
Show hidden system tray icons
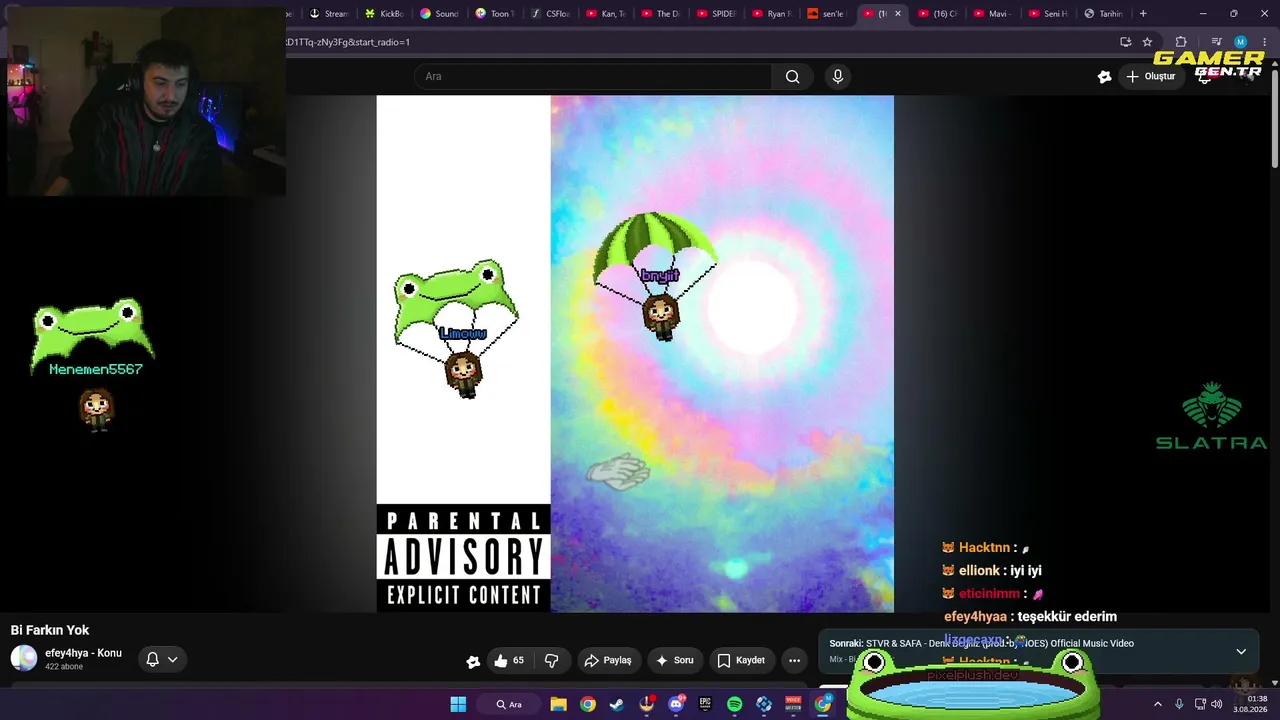pyautogui.click(x=1158, y=704)
